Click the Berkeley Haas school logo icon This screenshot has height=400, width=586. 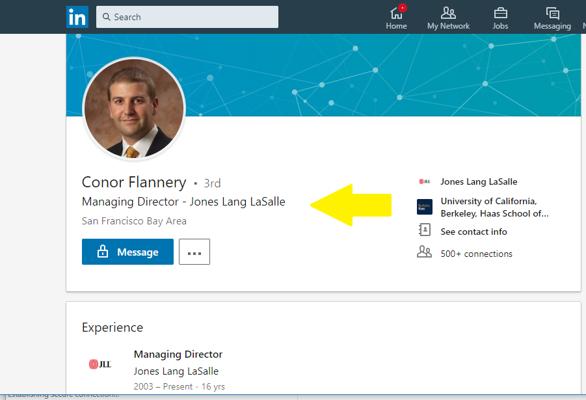[425, 207]
